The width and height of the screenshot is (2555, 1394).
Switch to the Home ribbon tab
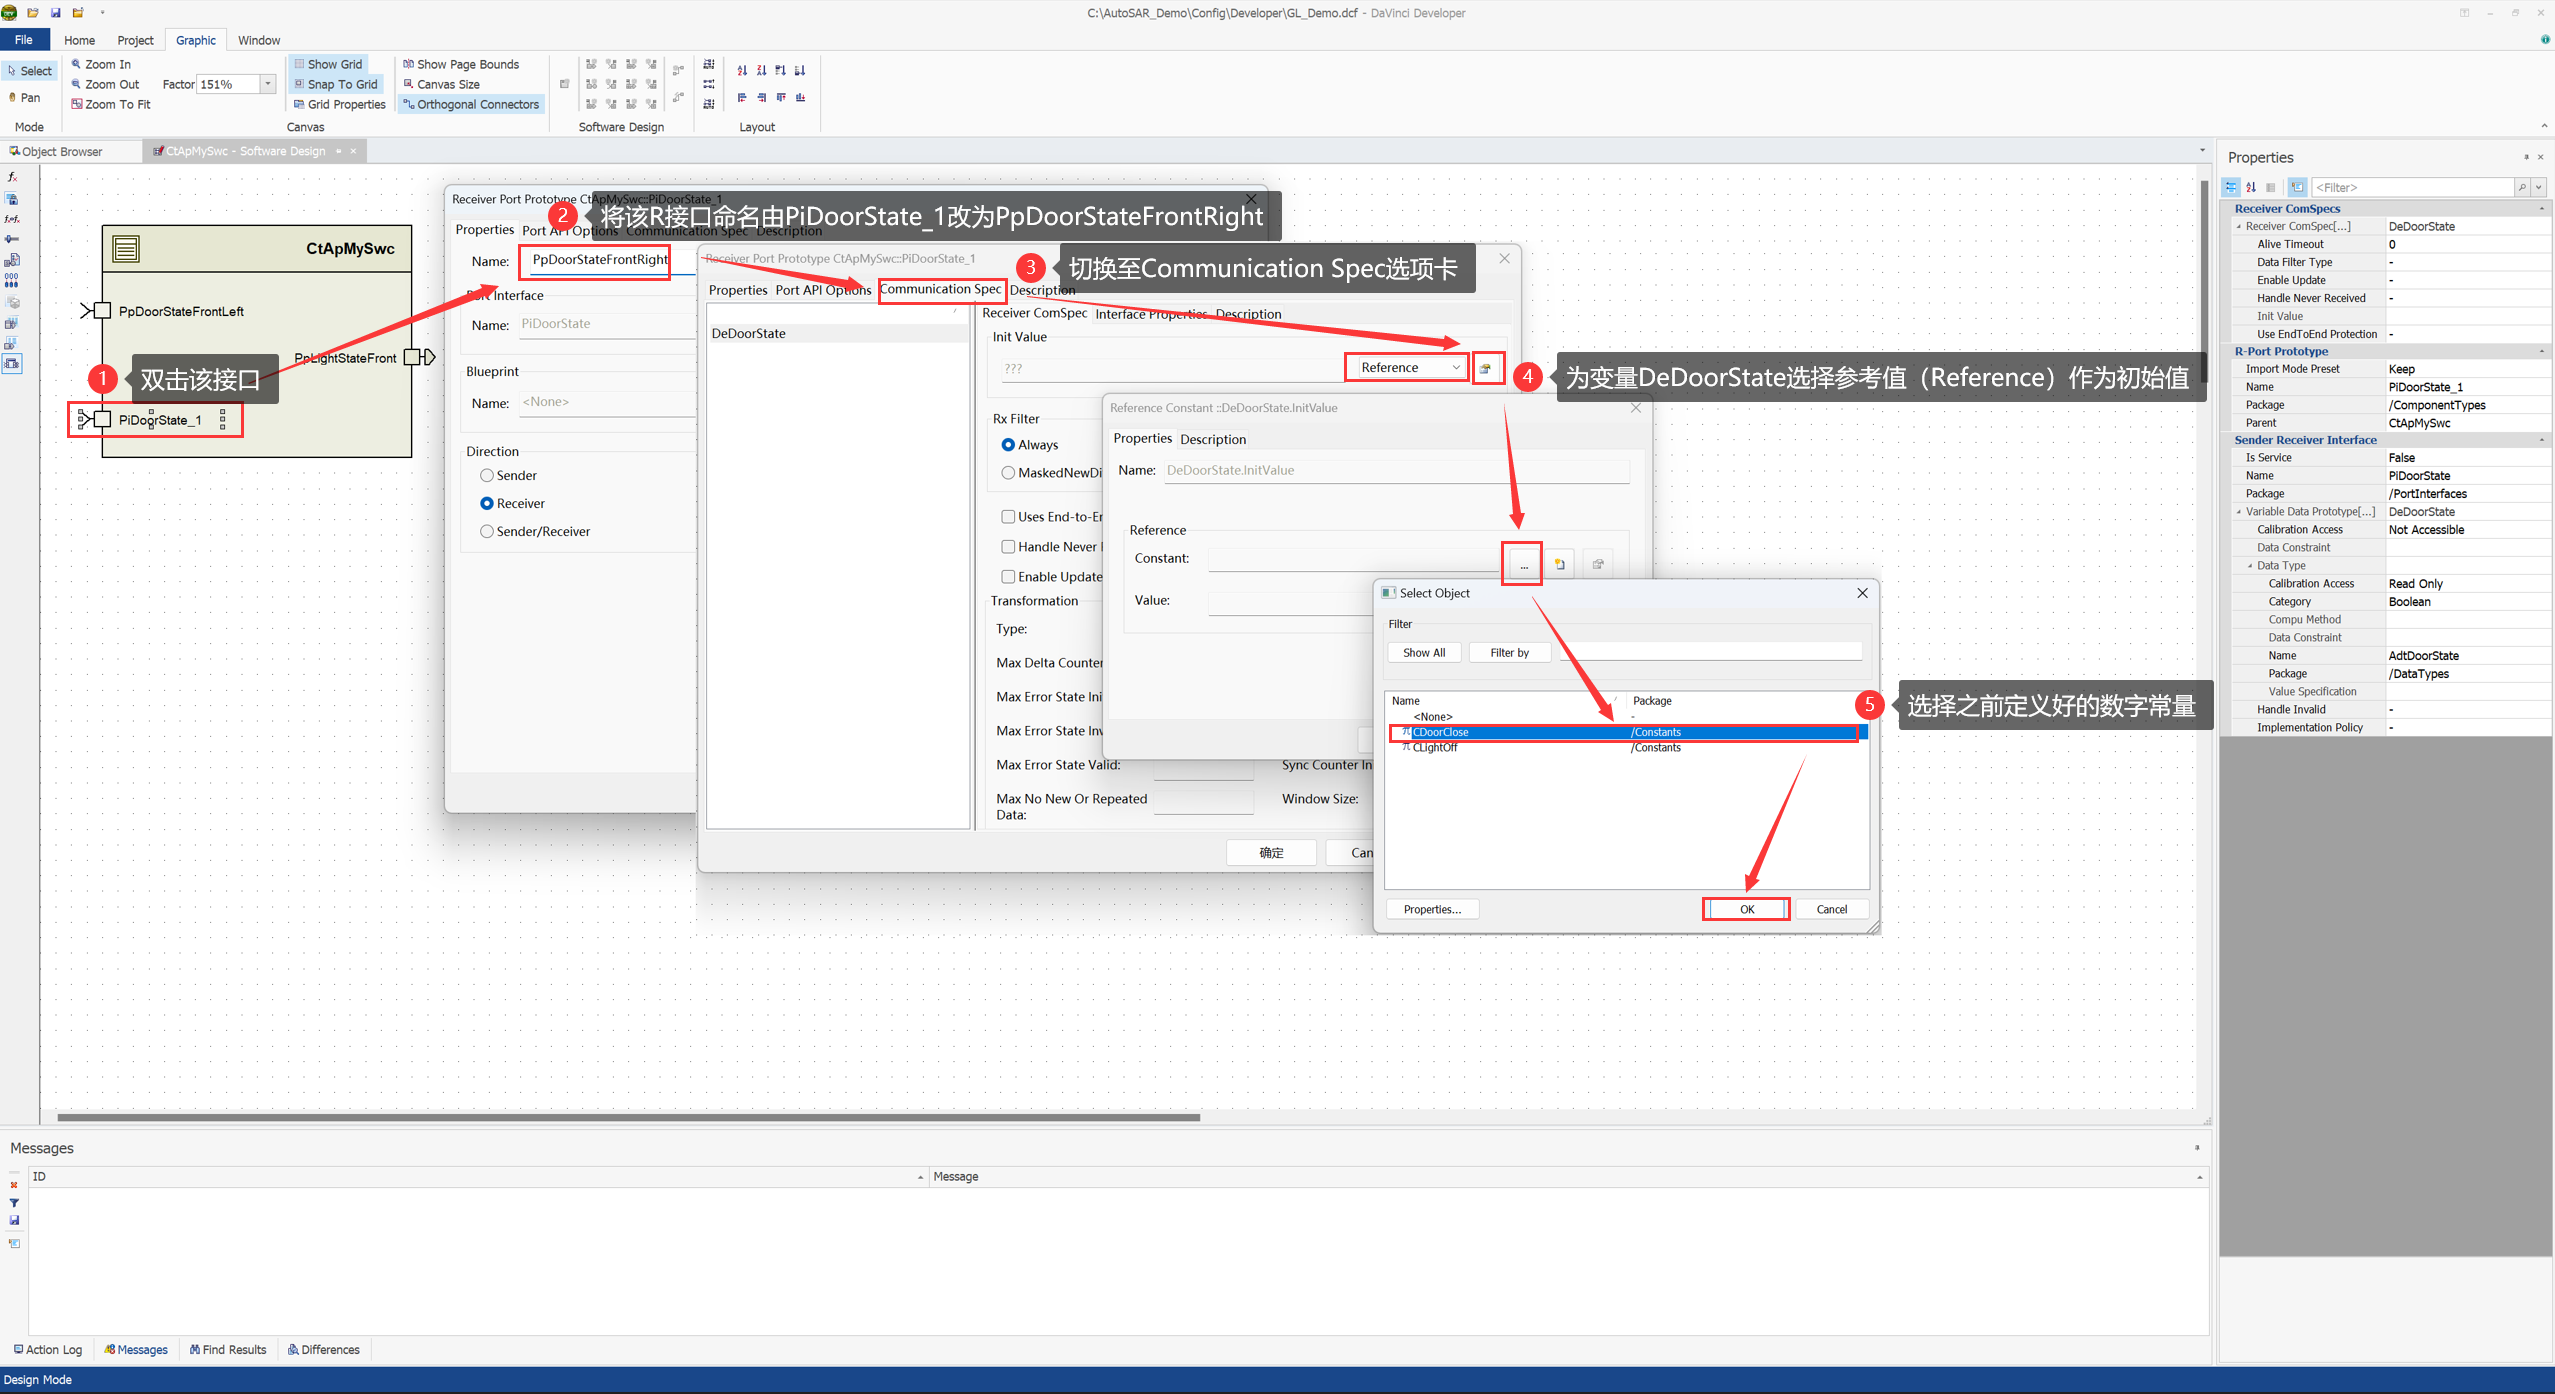(79, 40)
